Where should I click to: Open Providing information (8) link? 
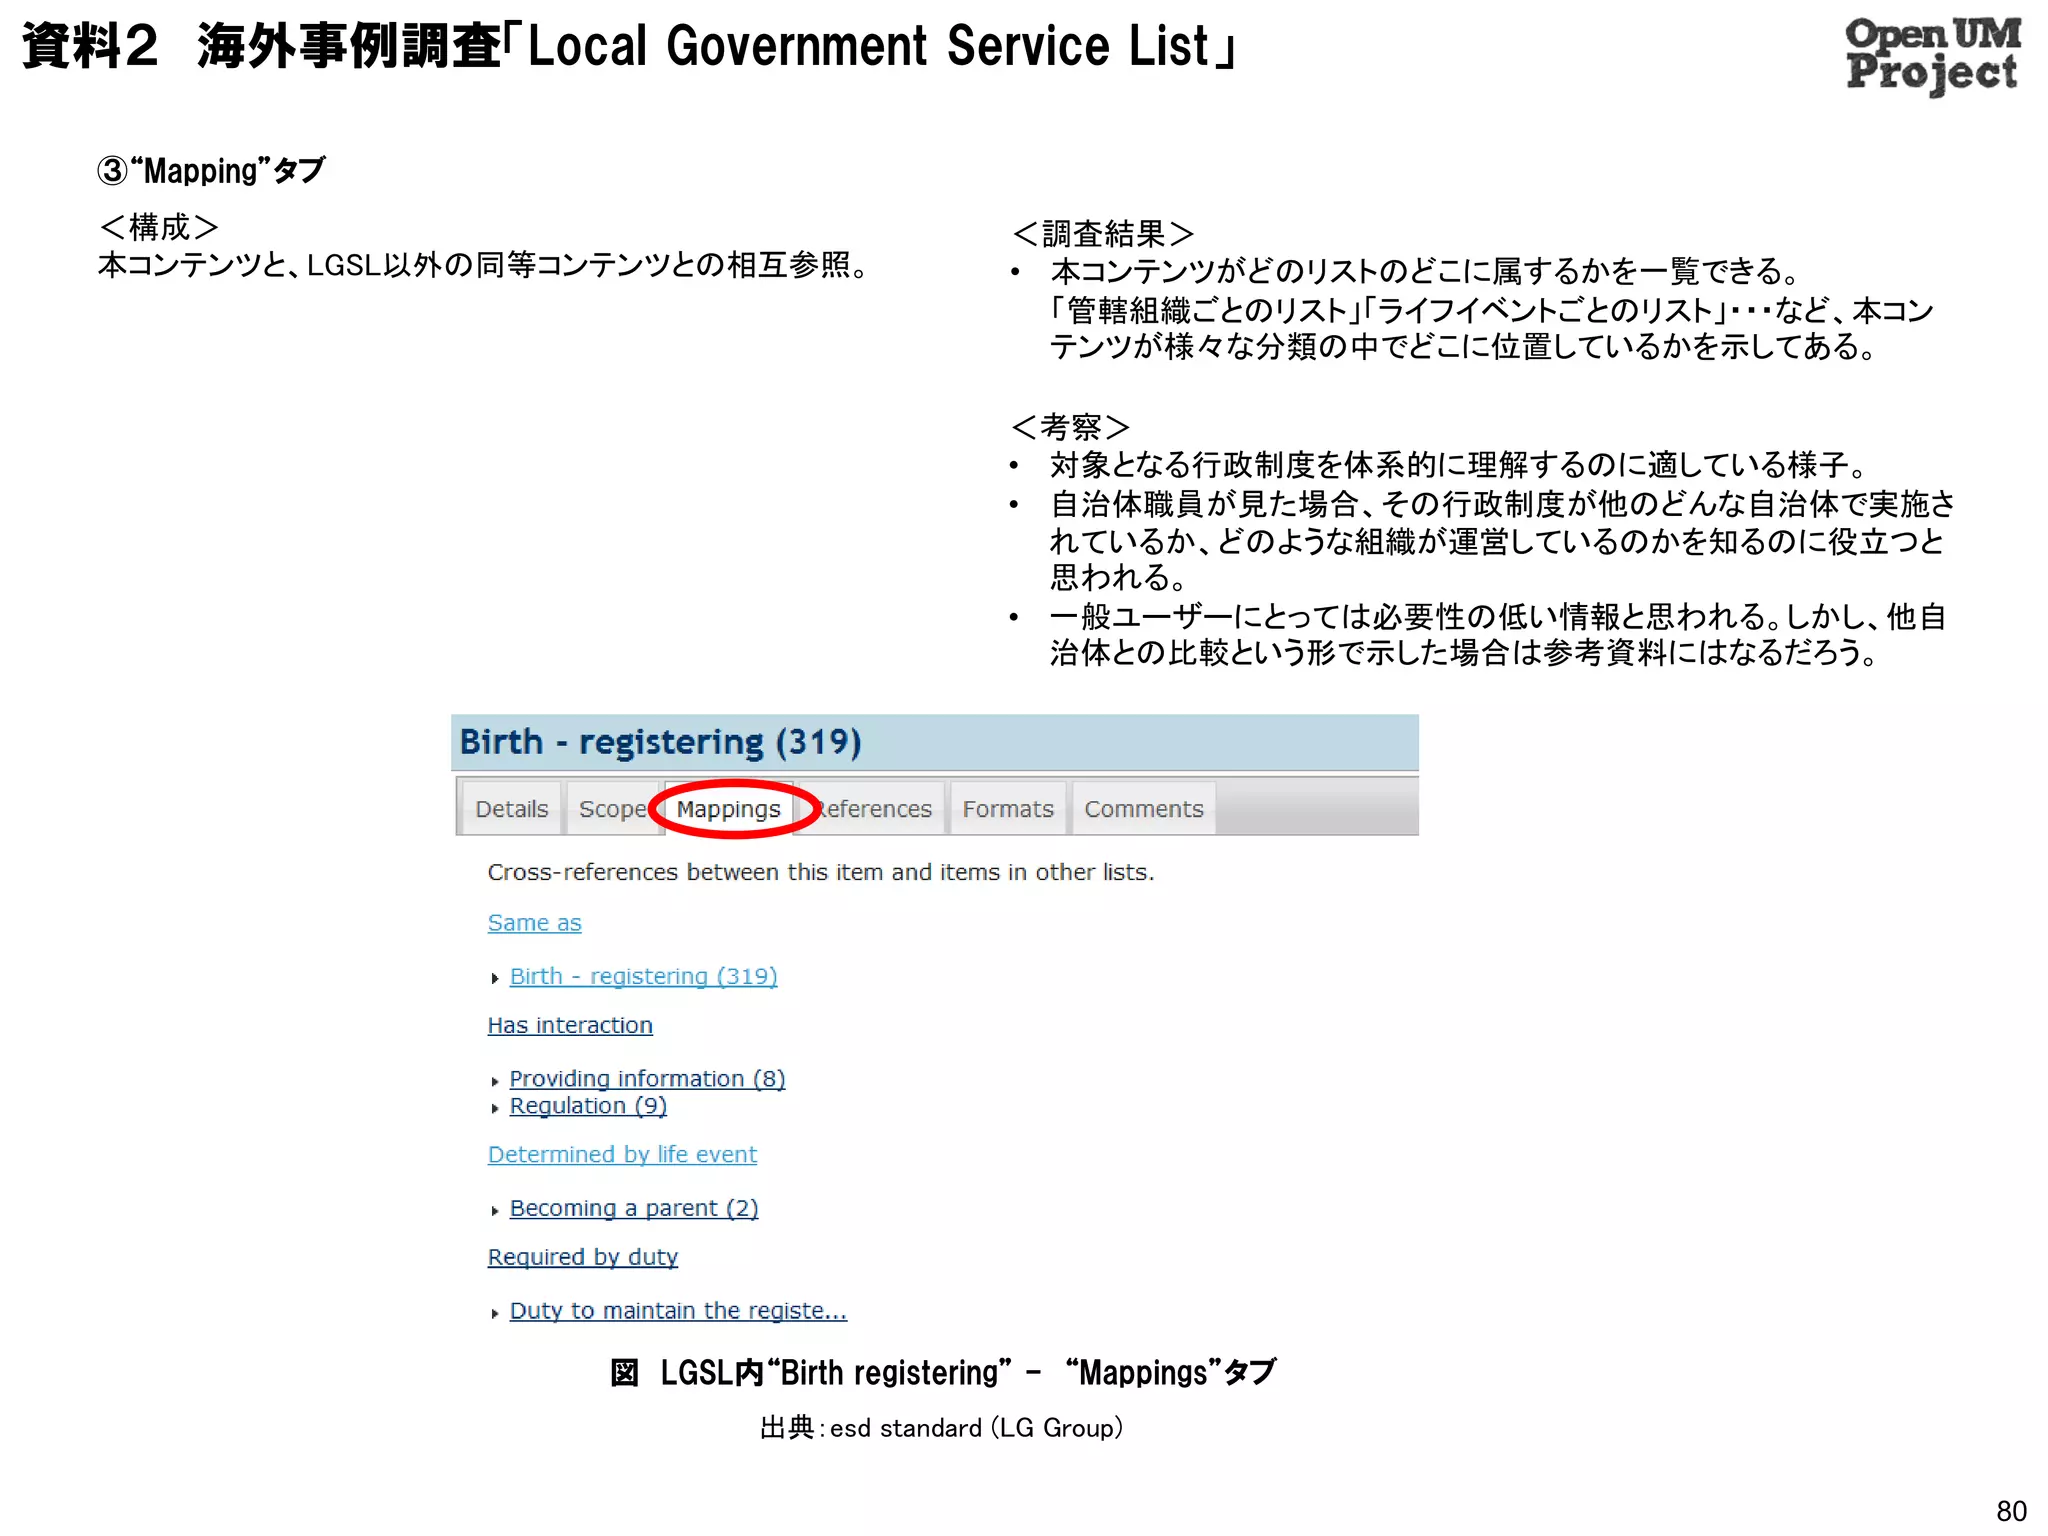(647, 1078)
